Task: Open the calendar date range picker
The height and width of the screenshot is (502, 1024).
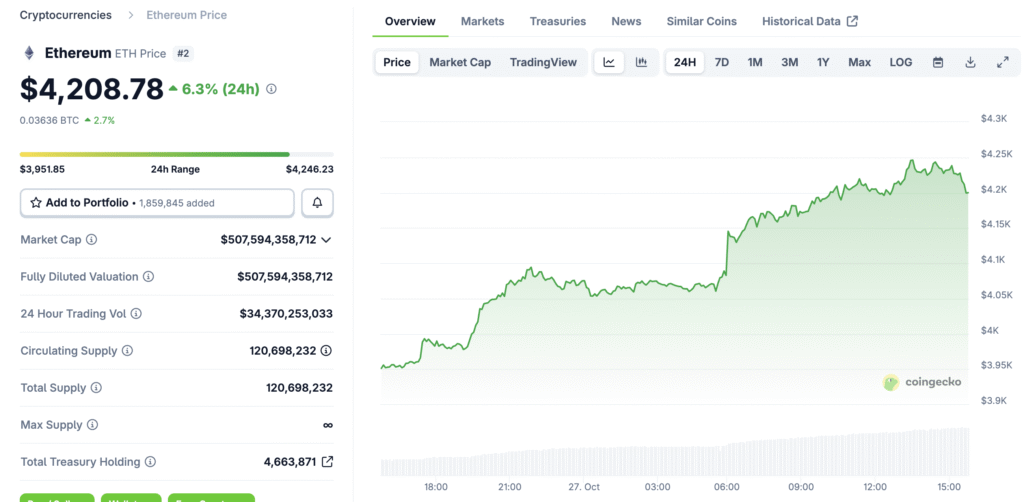Action: 938,62
